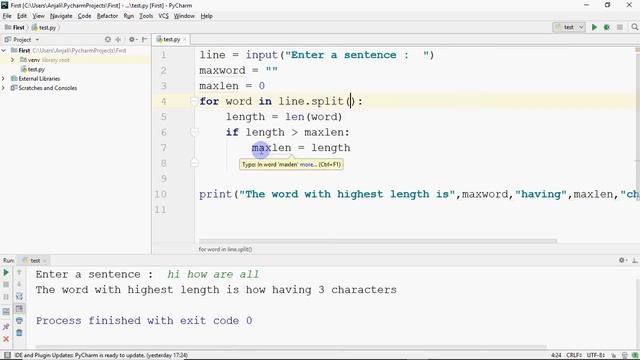The image size is (640, 360).
Task: Toggle scroll to end in console
Action: 19,309
